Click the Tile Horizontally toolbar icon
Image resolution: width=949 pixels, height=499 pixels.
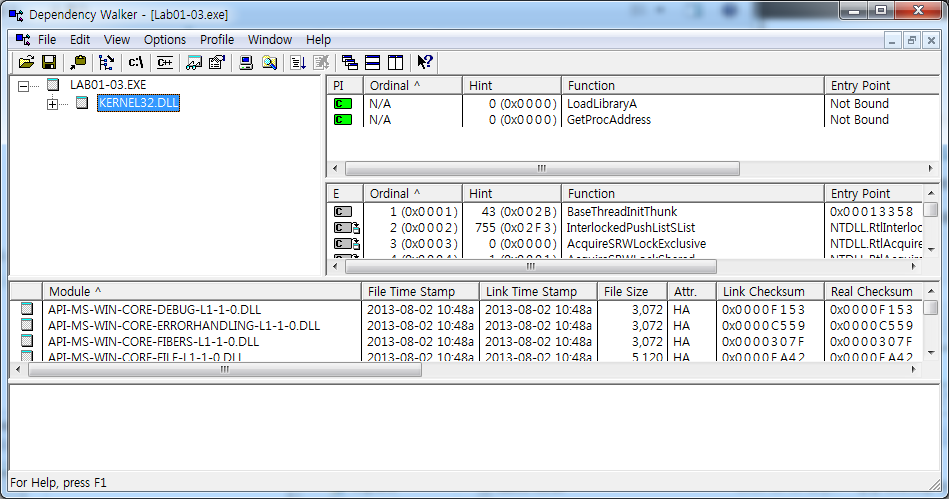372,62
